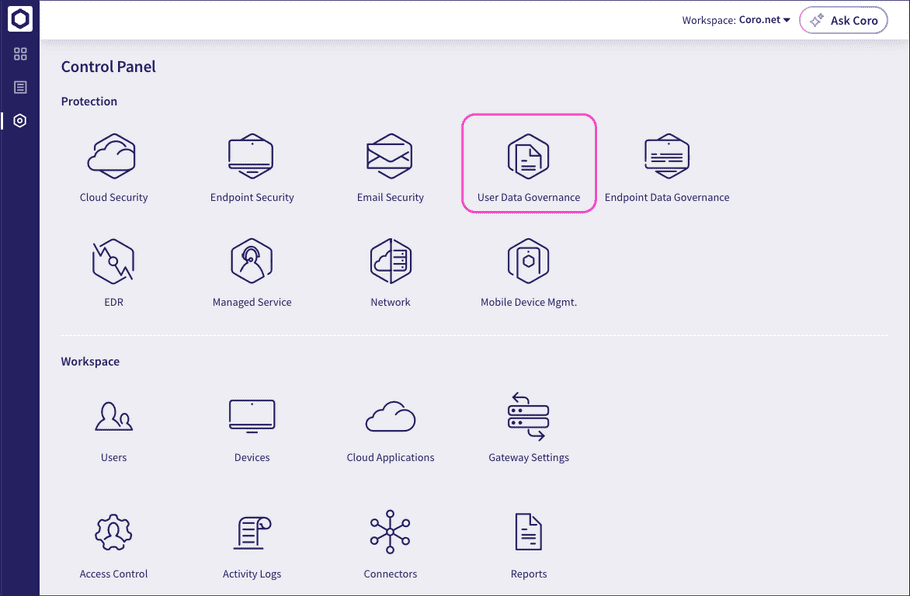This screenshot has height=596, width=910.
Task: Select the Control Panel hexagon icon in sidebar
Action: coord(20,121)
